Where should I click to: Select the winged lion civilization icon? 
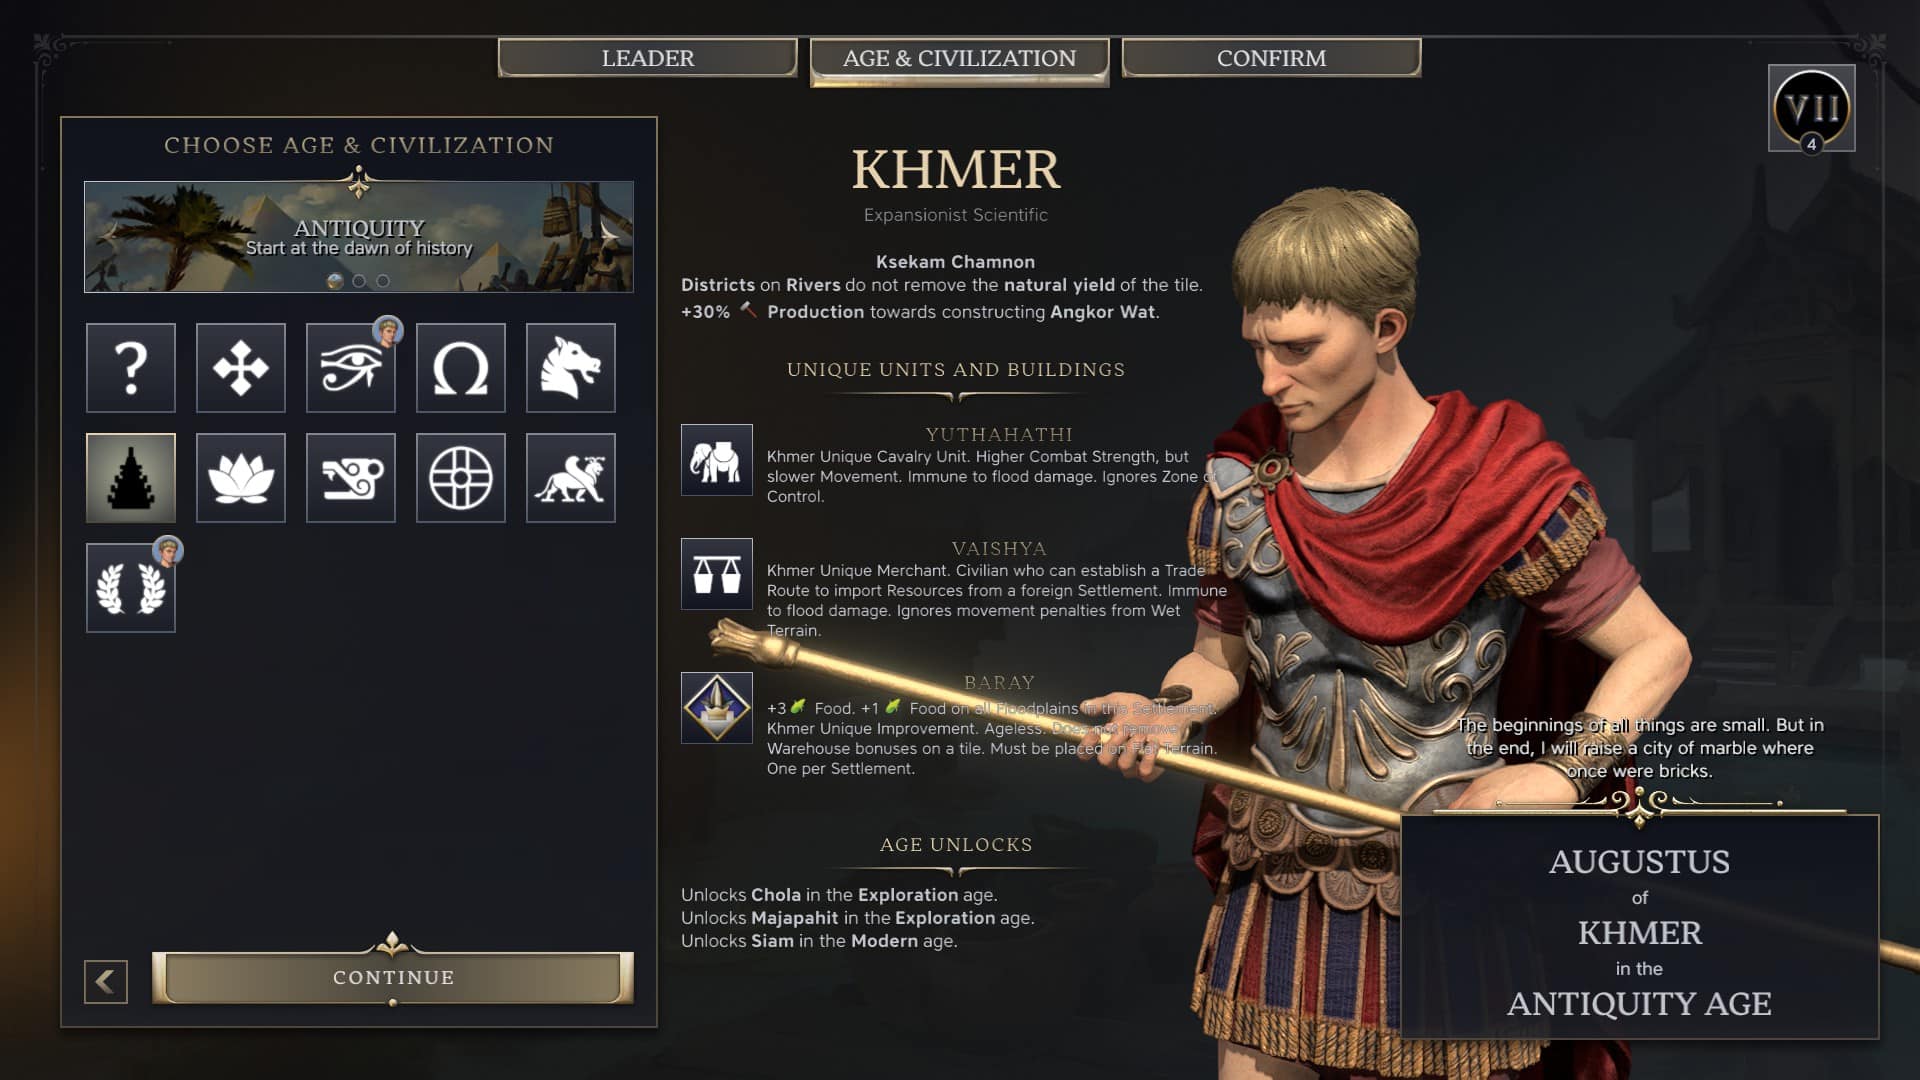pos(571,478)
